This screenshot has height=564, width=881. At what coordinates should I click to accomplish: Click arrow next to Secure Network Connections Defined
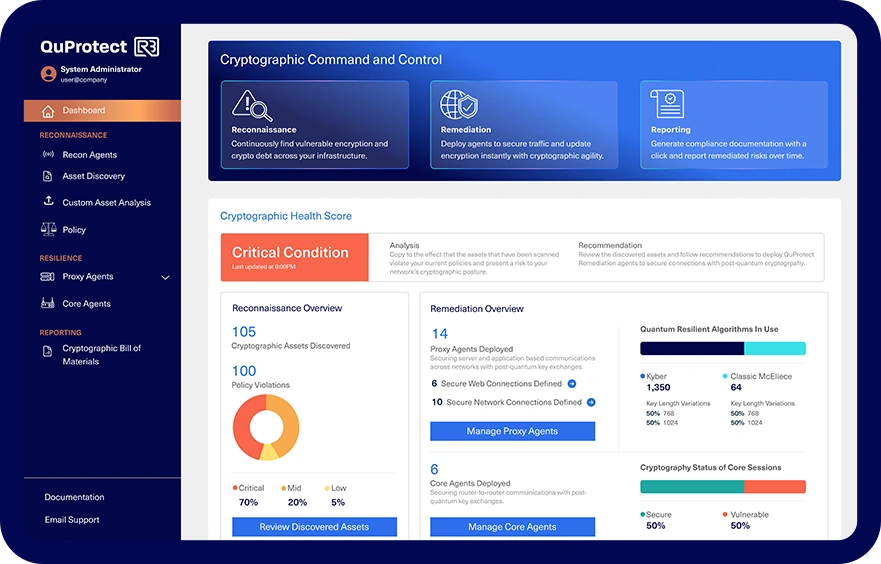pos(591,402)
